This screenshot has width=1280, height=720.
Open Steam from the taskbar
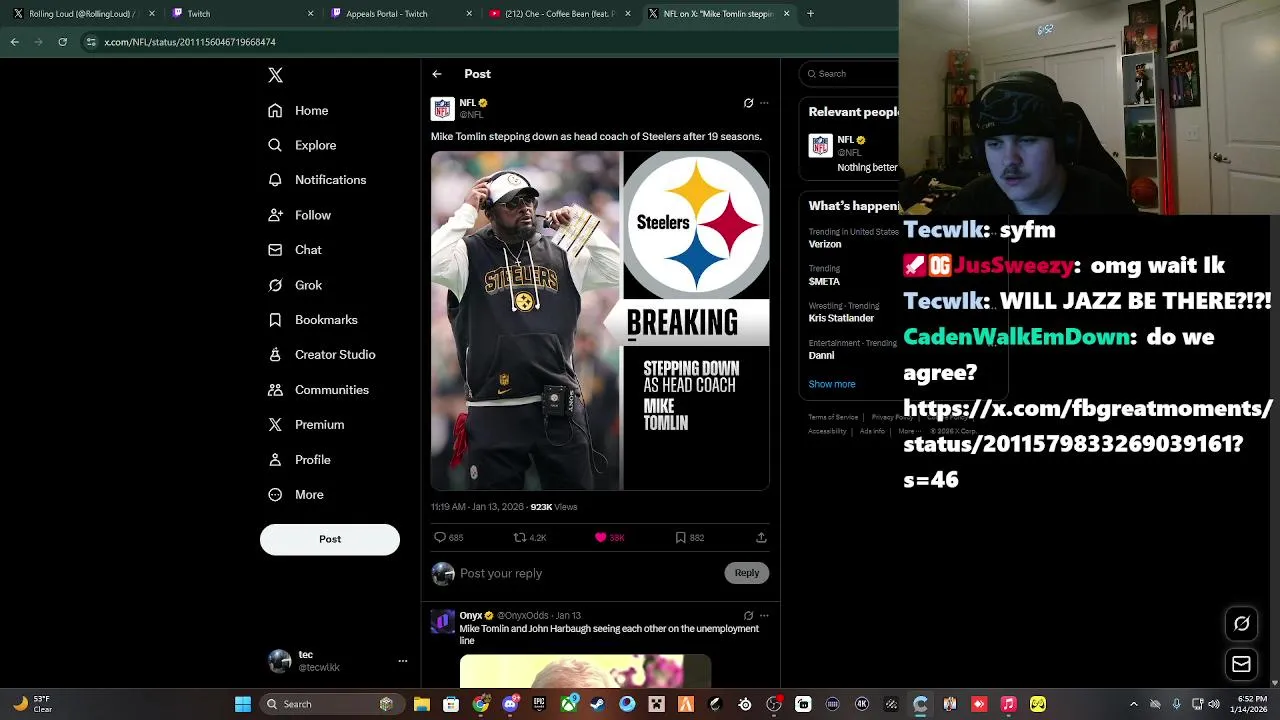click(x=597, y=704)
